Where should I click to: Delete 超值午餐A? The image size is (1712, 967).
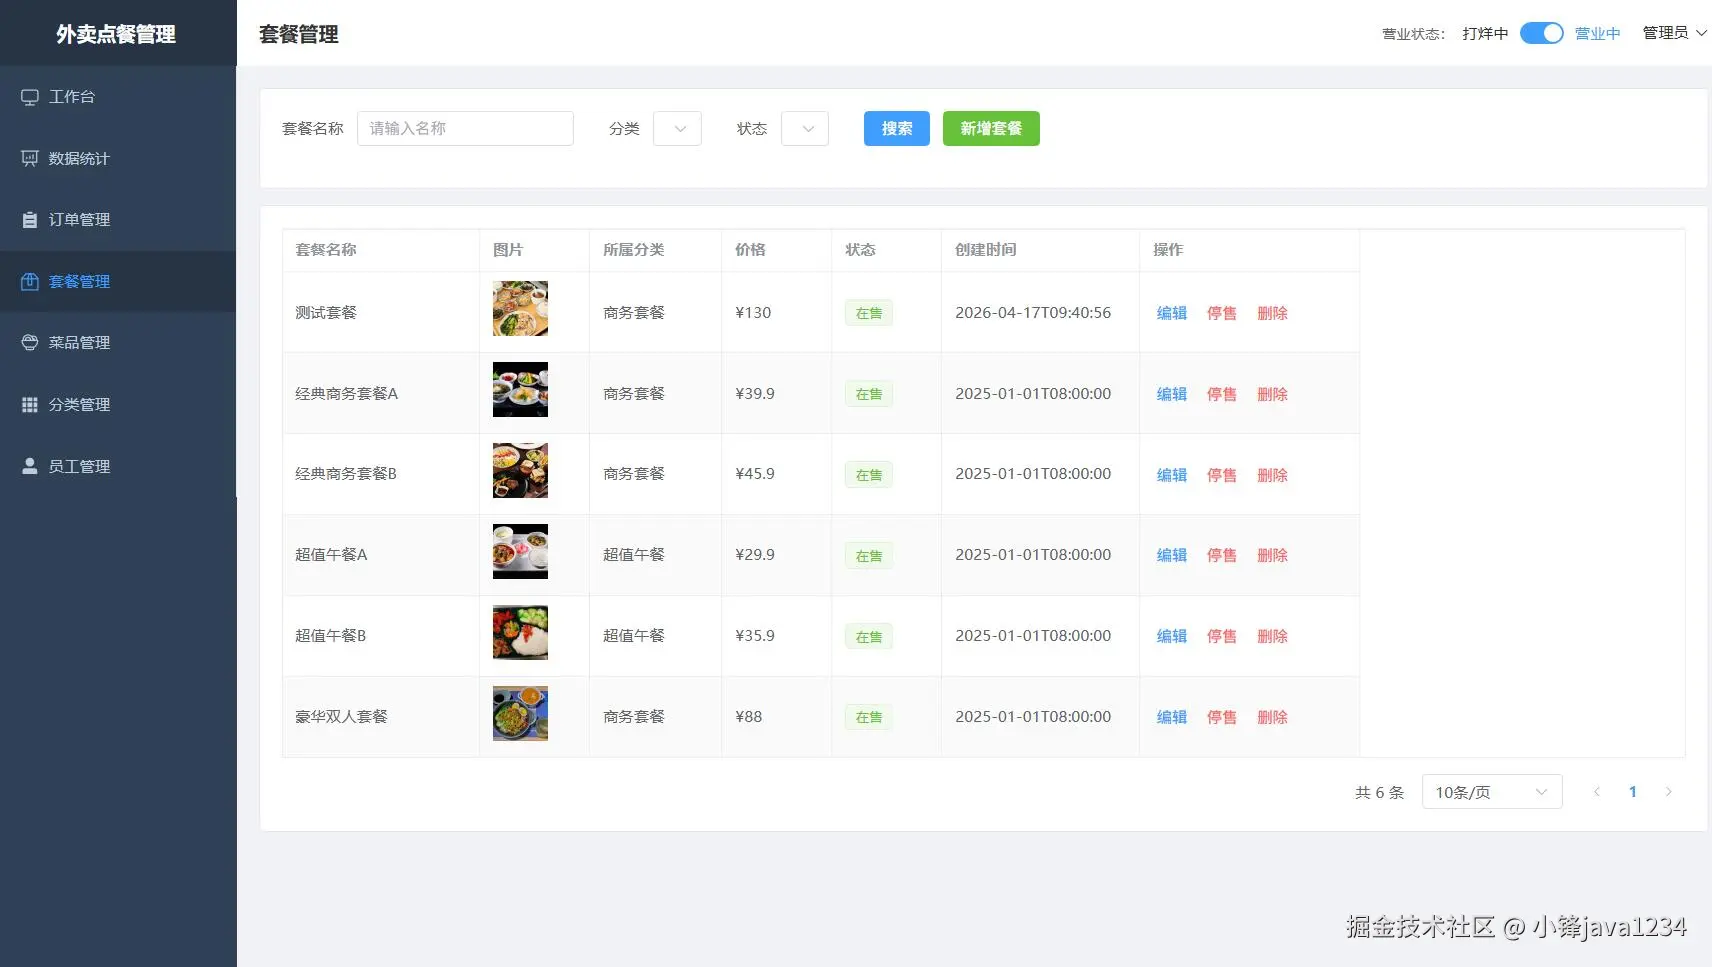[x=1272, y=555]
